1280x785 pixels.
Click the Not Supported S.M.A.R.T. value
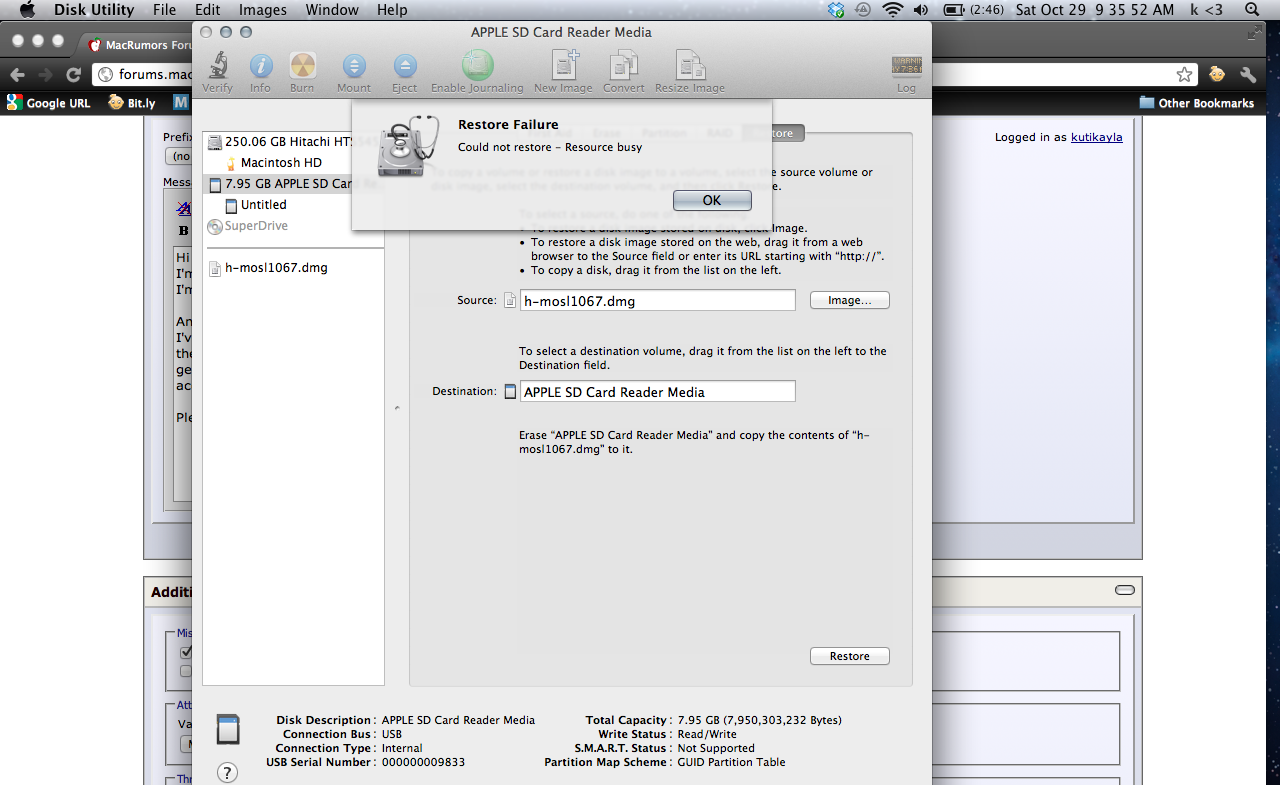716,748
